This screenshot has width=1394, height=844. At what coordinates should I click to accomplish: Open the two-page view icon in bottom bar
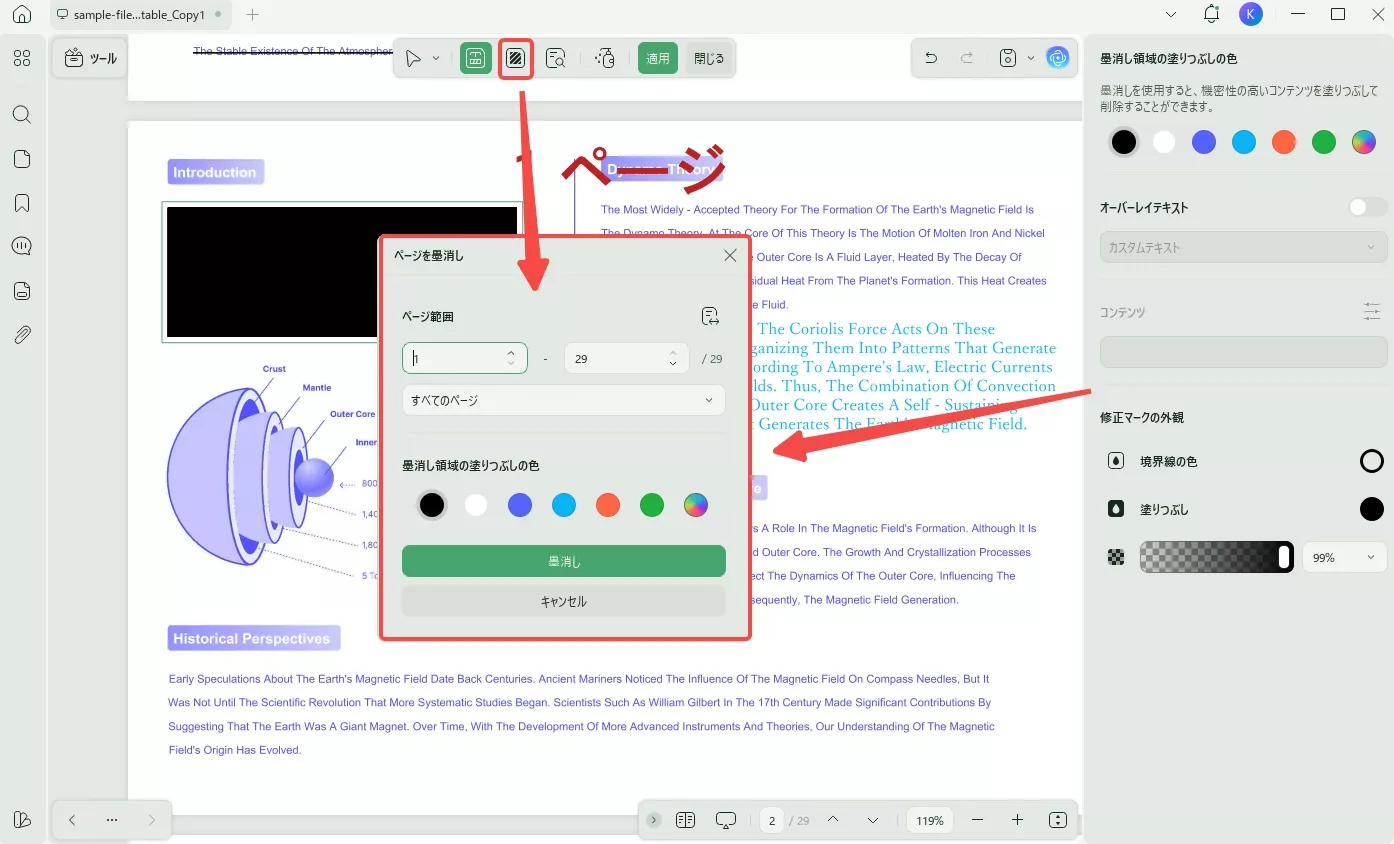coord(685,819)
